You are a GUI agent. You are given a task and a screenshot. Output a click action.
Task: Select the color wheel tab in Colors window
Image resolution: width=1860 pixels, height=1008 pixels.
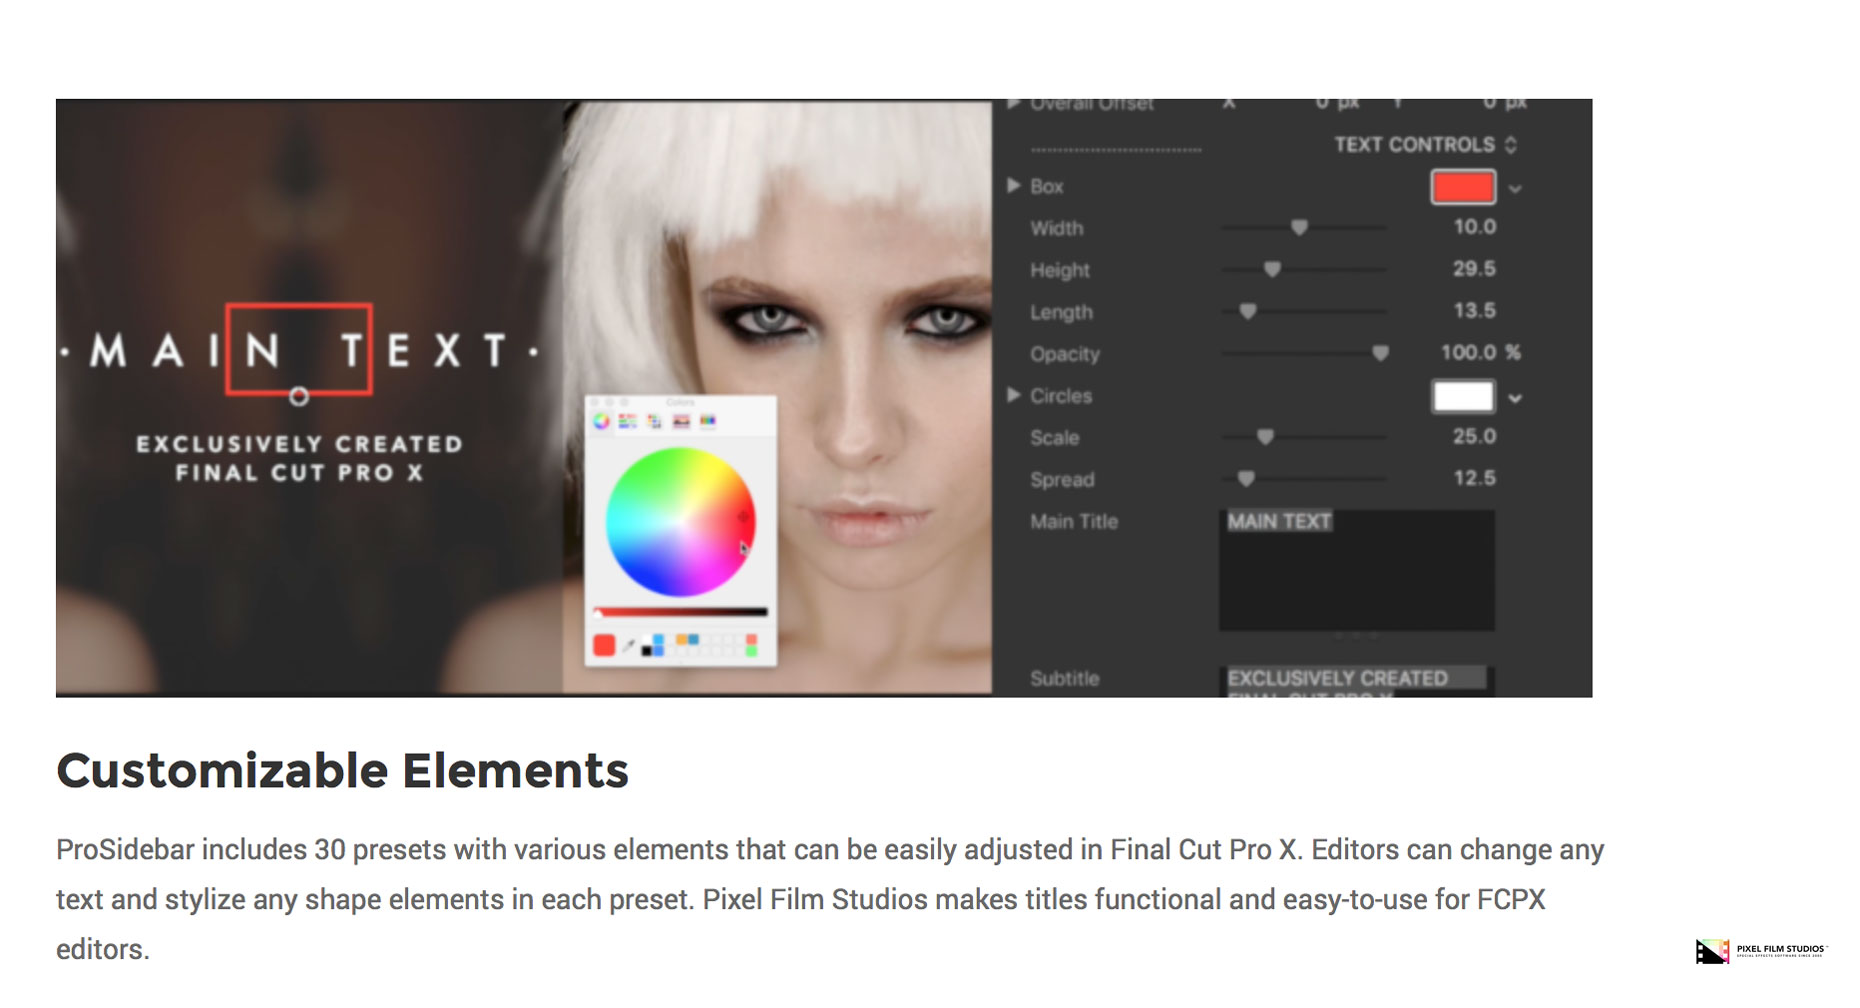[x=601, y=422]
